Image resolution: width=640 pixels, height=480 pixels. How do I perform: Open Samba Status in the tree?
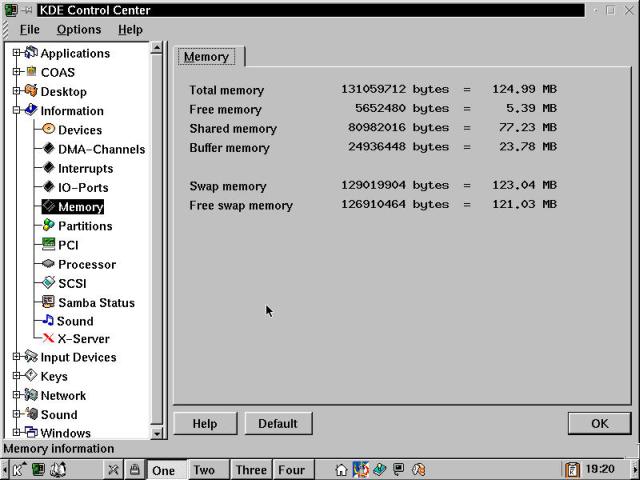95,302
